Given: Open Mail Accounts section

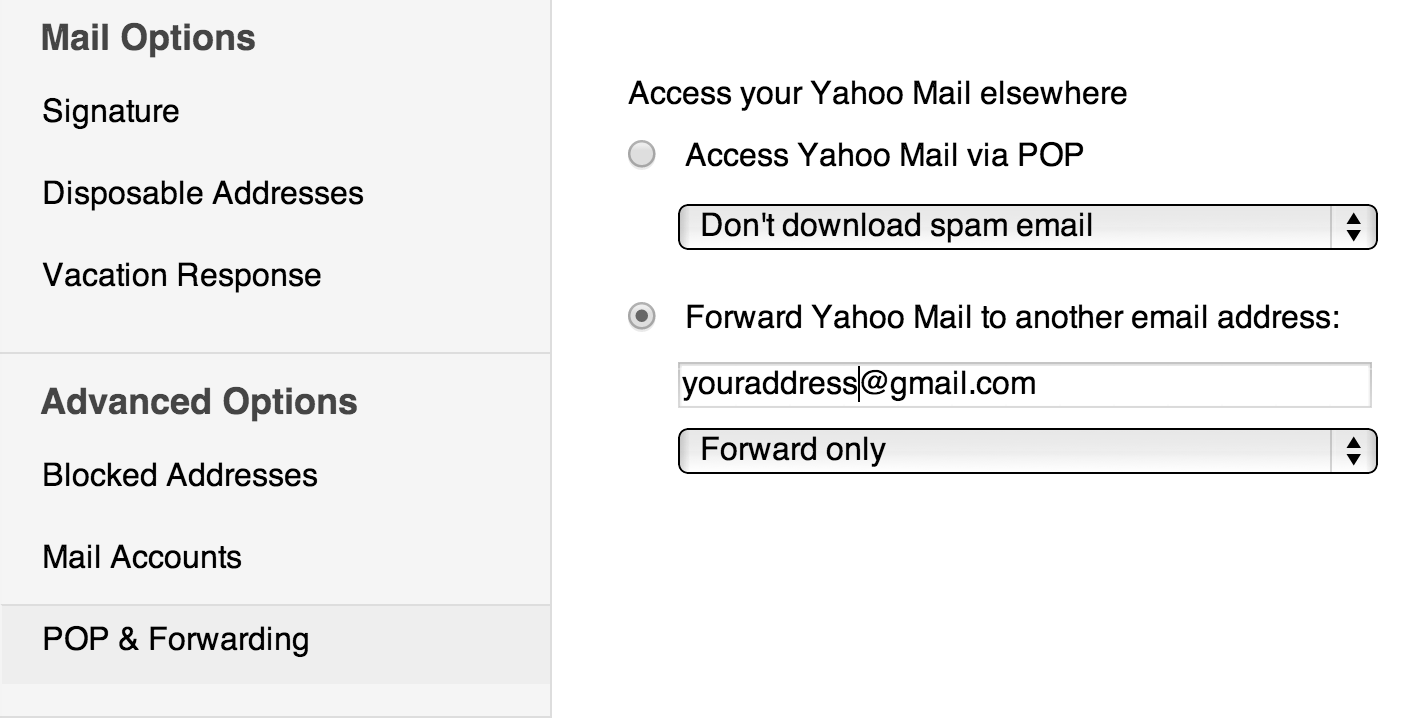Looking at the screenshot, I should (142, 556).
